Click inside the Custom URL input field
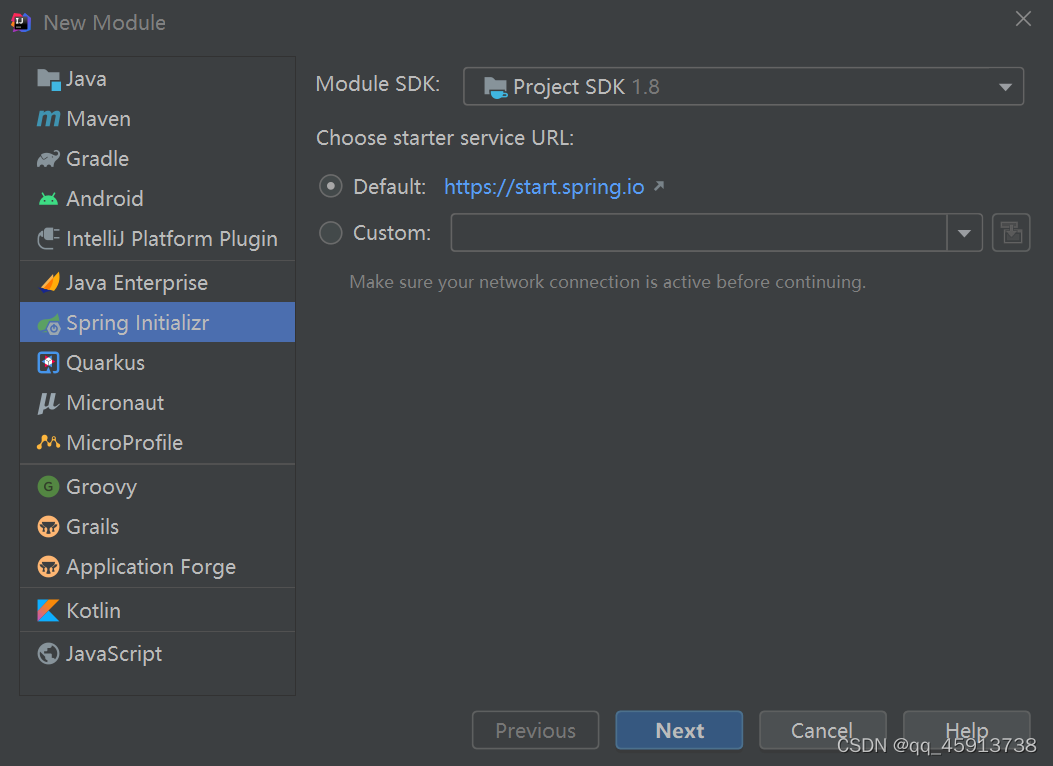 (698, 233)
